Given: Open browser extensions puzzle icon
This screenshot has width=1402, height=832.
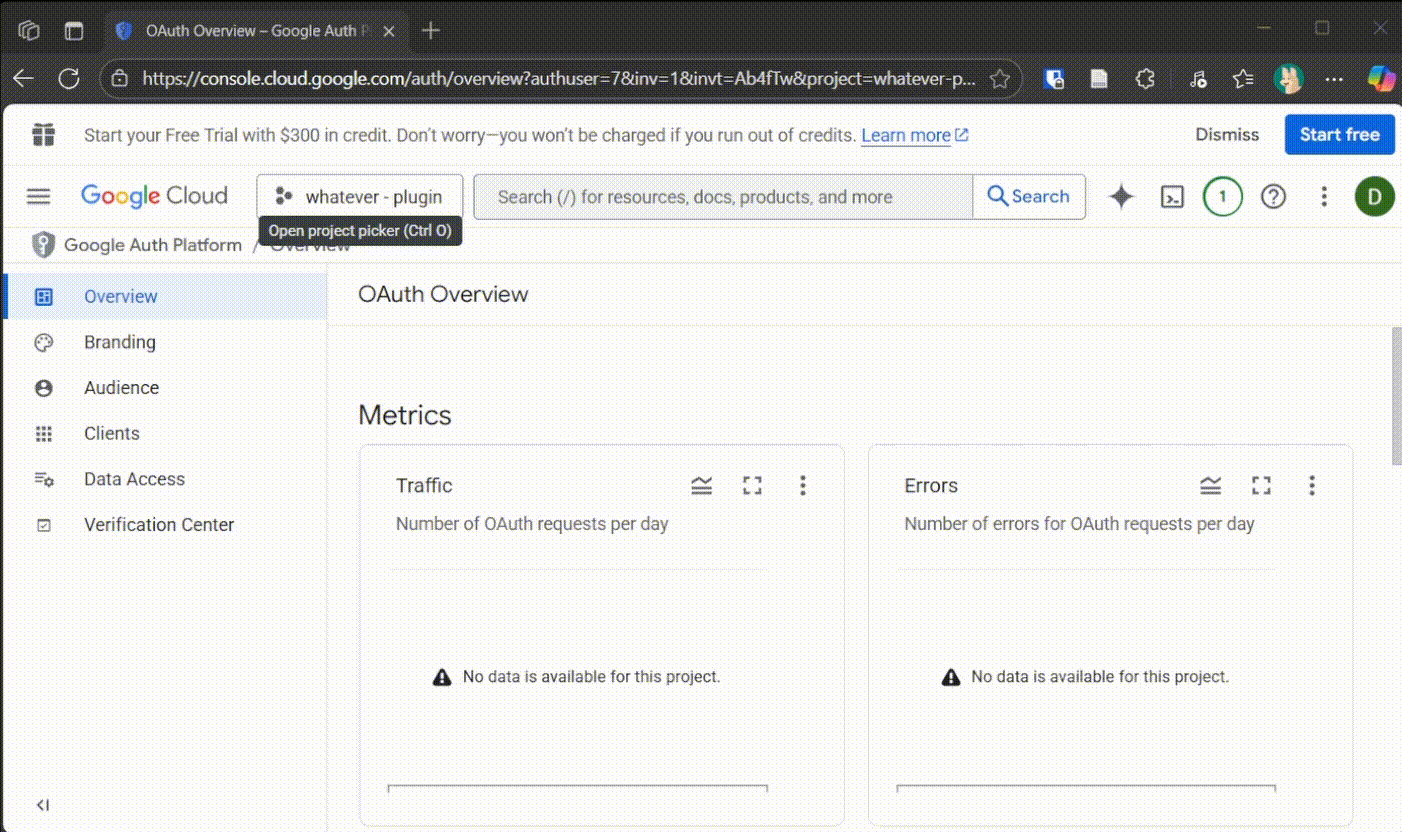Looking at the screenshot, I should (x=1146, y=79).
